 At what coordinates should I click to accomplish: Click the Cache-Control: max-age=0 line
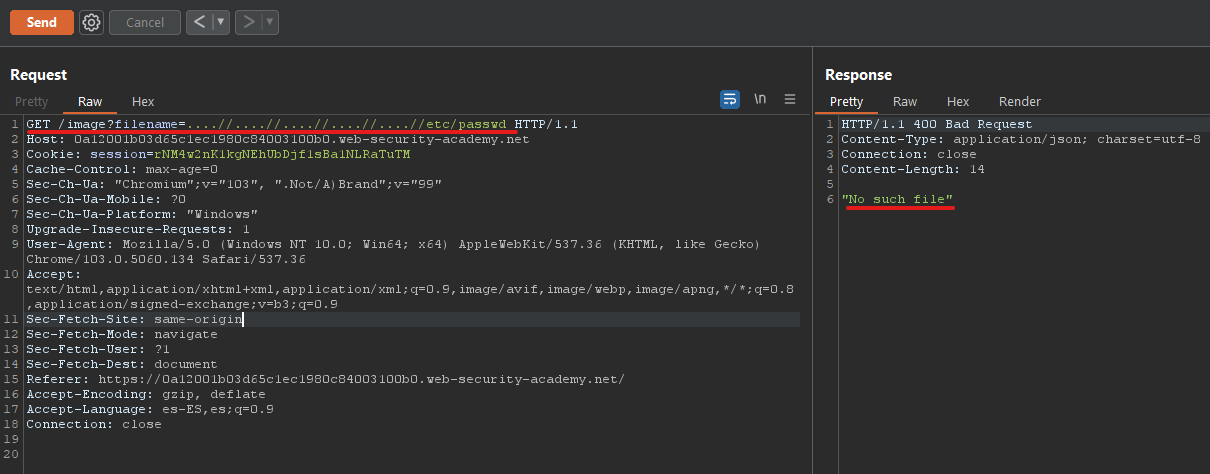tap(122, 169)
